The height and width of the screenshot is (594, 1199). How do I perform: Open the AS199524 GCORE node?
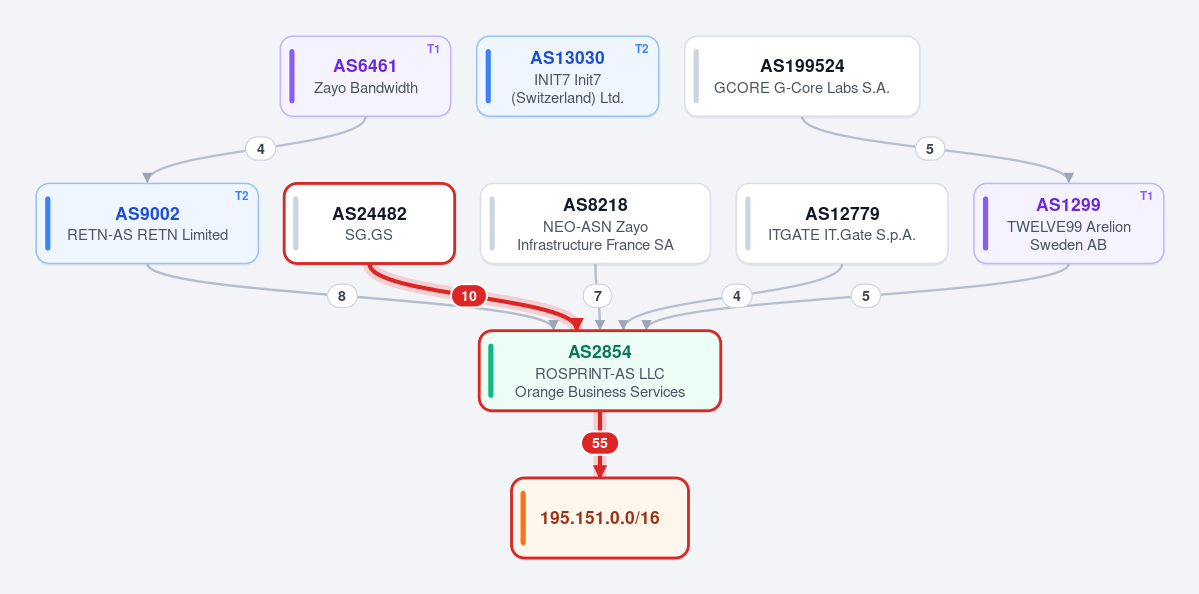801,76
